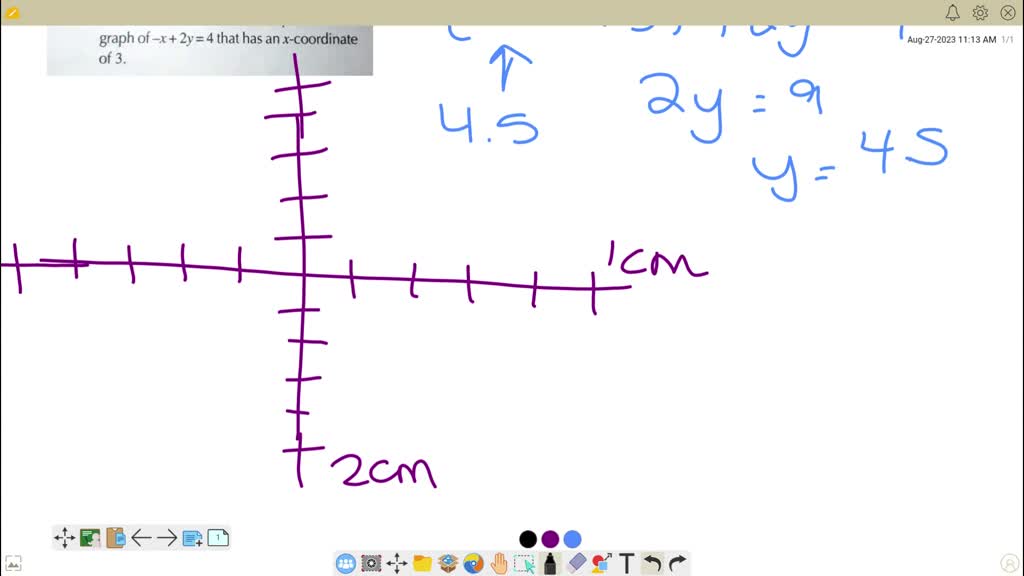Image resolution: width=1024 pixels, height=576 pixels.
Task: Select the pen/marker tool
Action: pos(550,563)
